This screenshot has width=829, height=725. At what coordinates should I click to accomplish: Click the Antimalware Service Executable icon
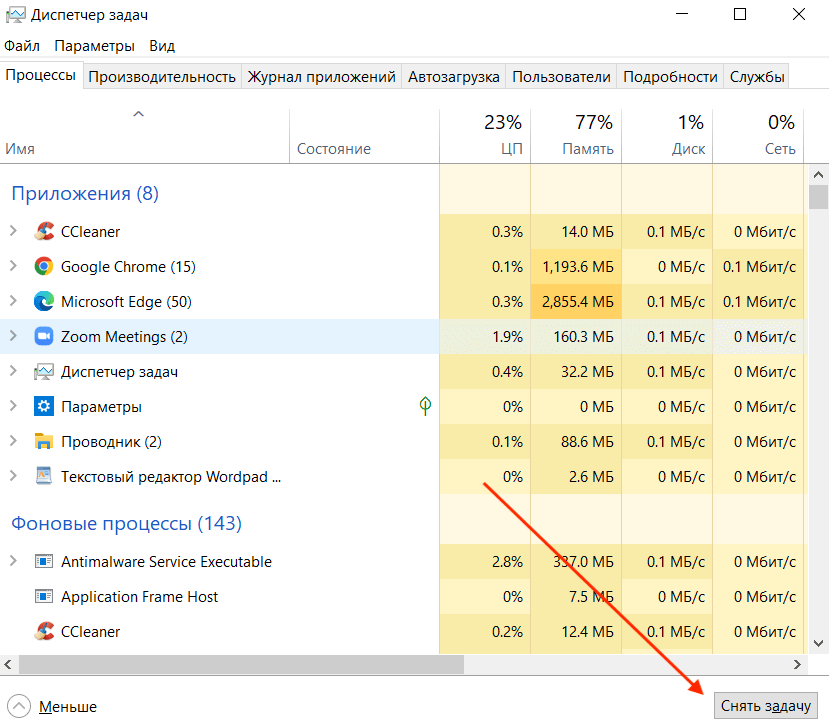click(44, 561)
